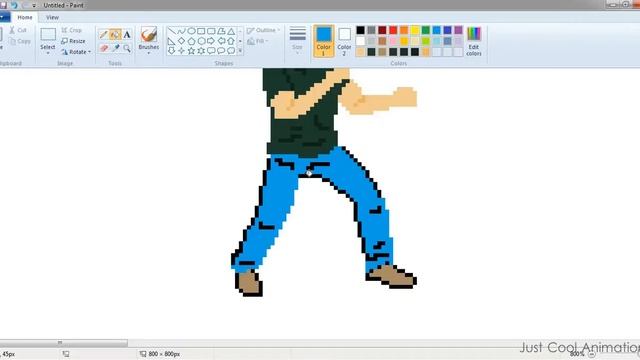Click the horizontal scrollbar thumb
The image size is (640, 360).
tap(64, 342)
